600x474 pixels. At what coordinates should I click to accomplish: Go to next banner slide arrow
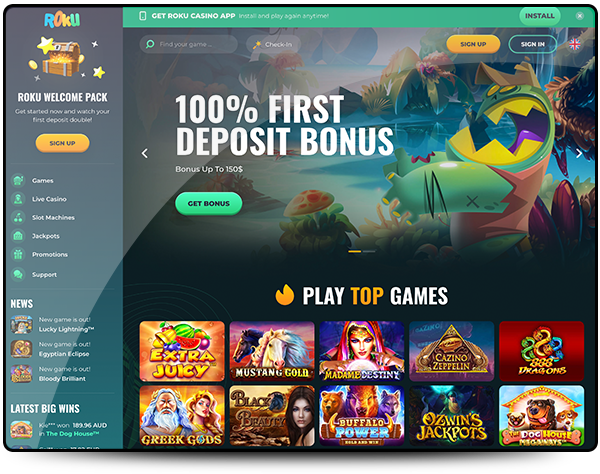tap(579, 153)
